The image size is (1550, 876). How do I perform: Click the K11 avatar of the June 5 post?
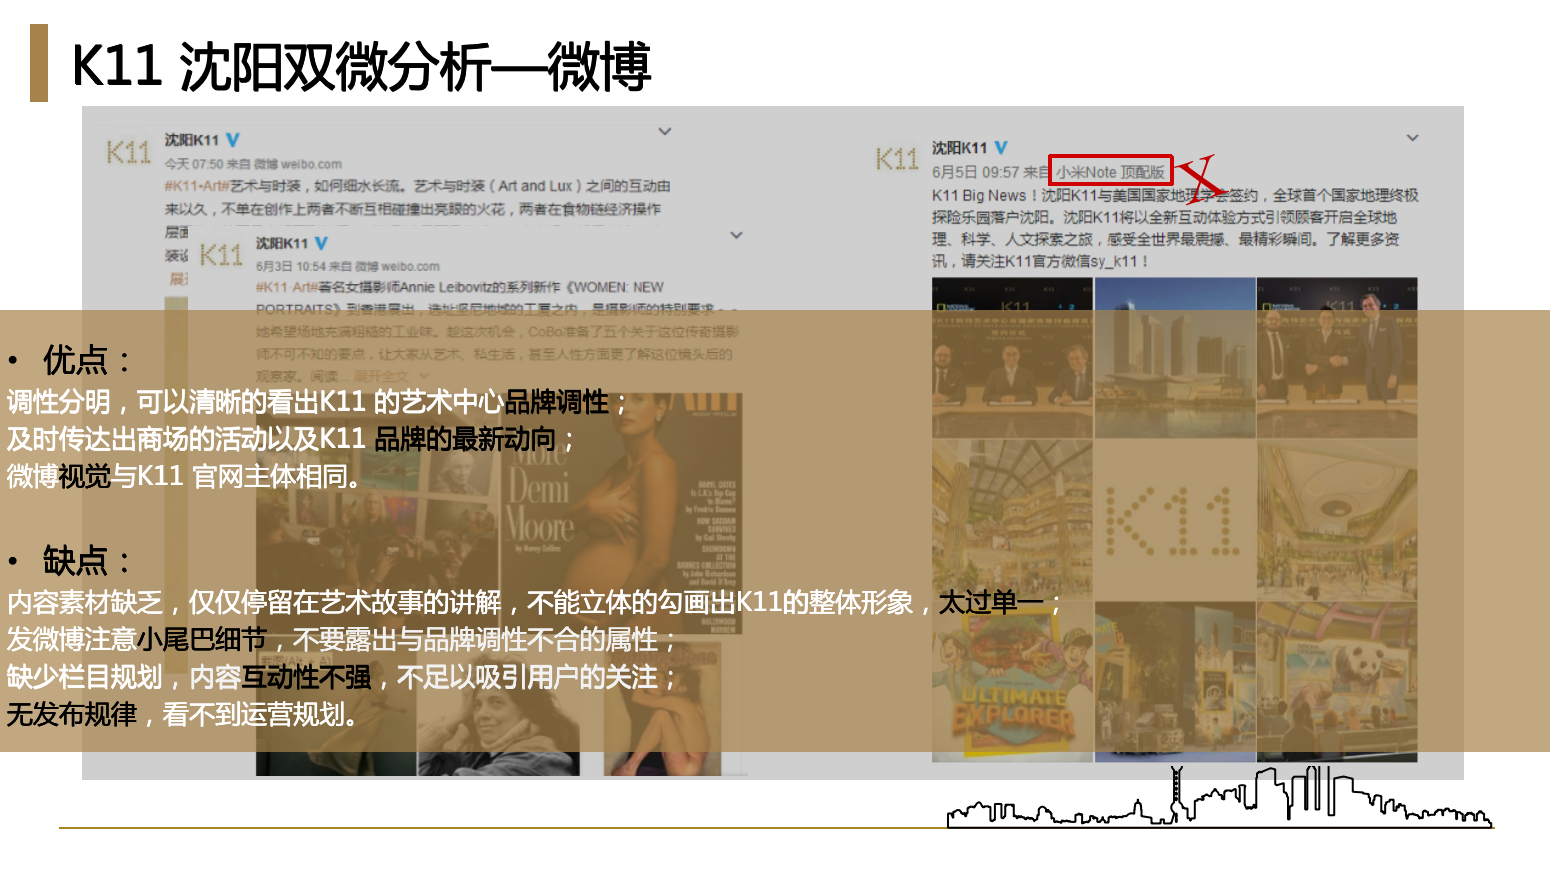click(897, 159)
